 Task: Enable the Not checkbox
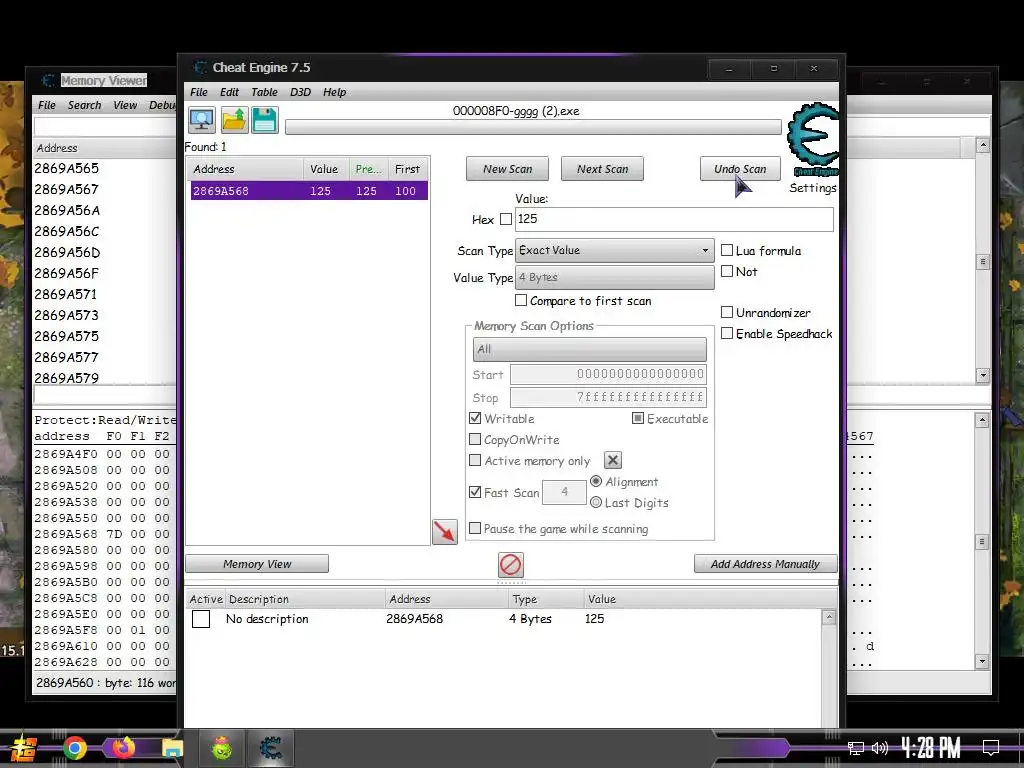727,271
